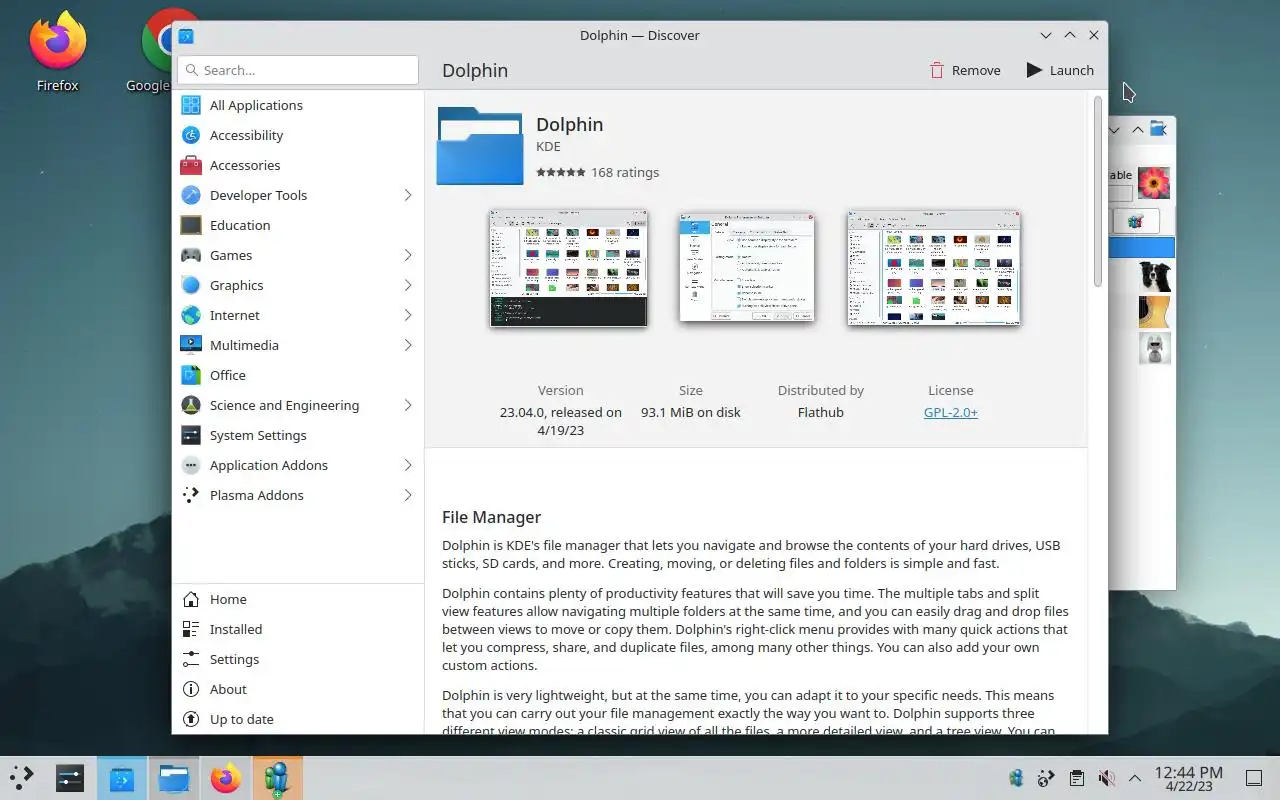Open the network globe tray icon
The width and height of the screenshot is (1280, 800).
tap(1047, 778)
